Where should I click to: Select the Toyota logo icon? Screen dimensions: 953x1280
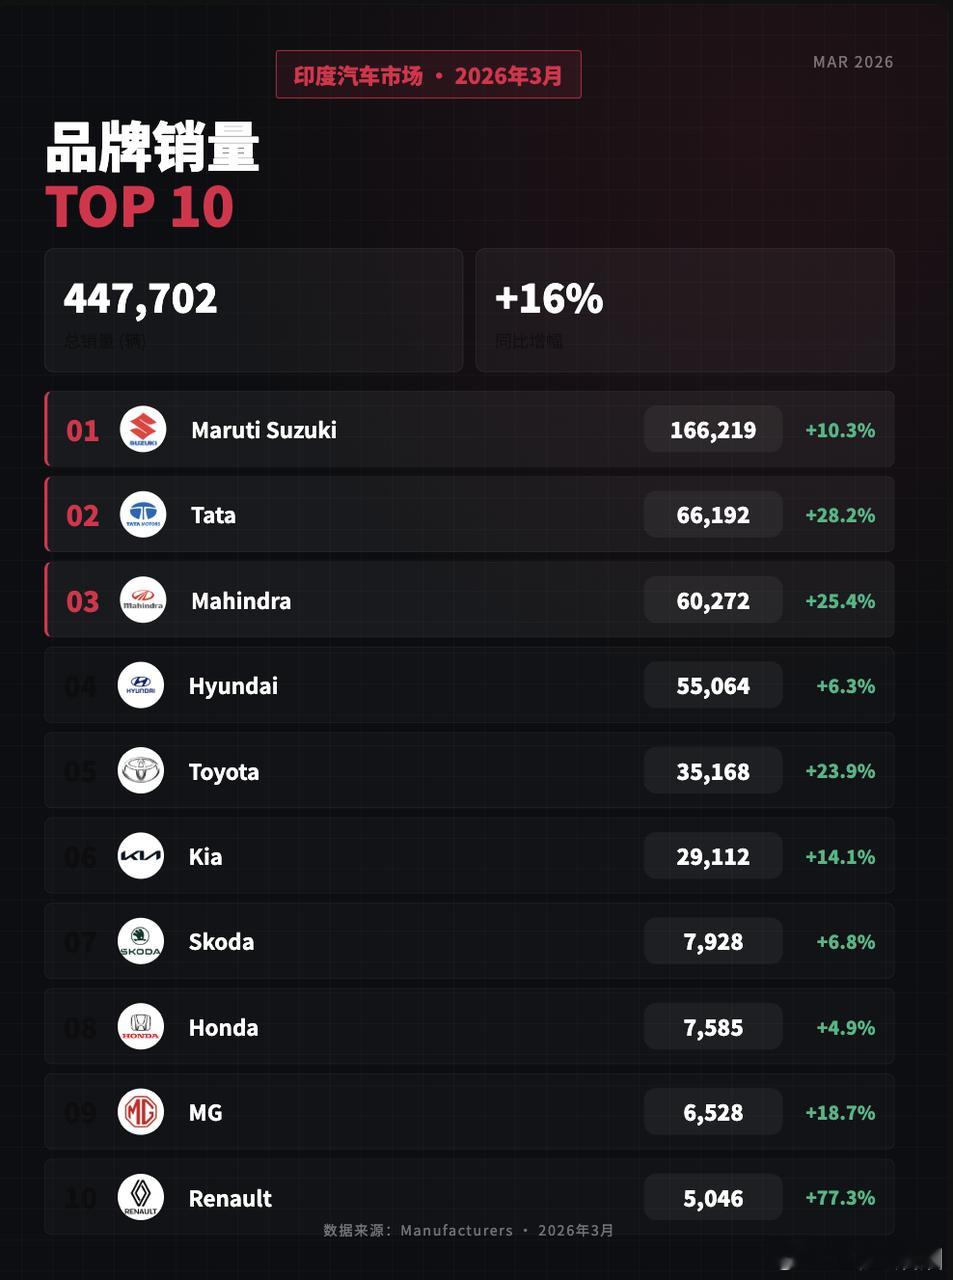coord(141,771)
